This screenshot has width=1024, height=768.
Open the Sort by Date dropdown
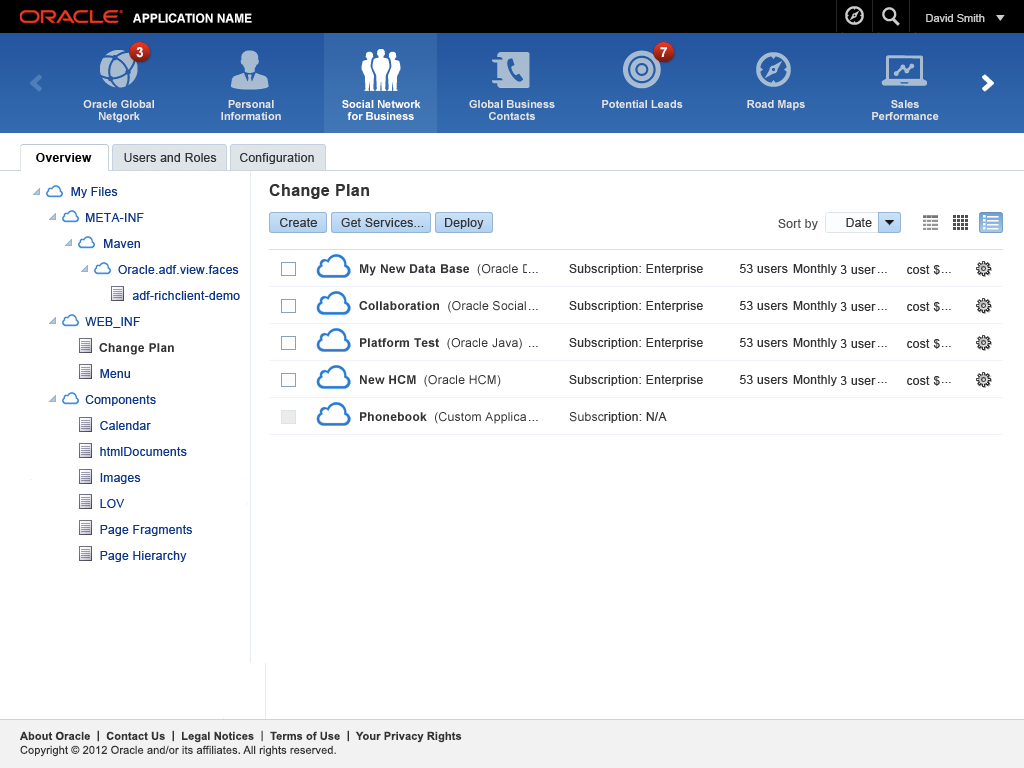pos(863,223)
